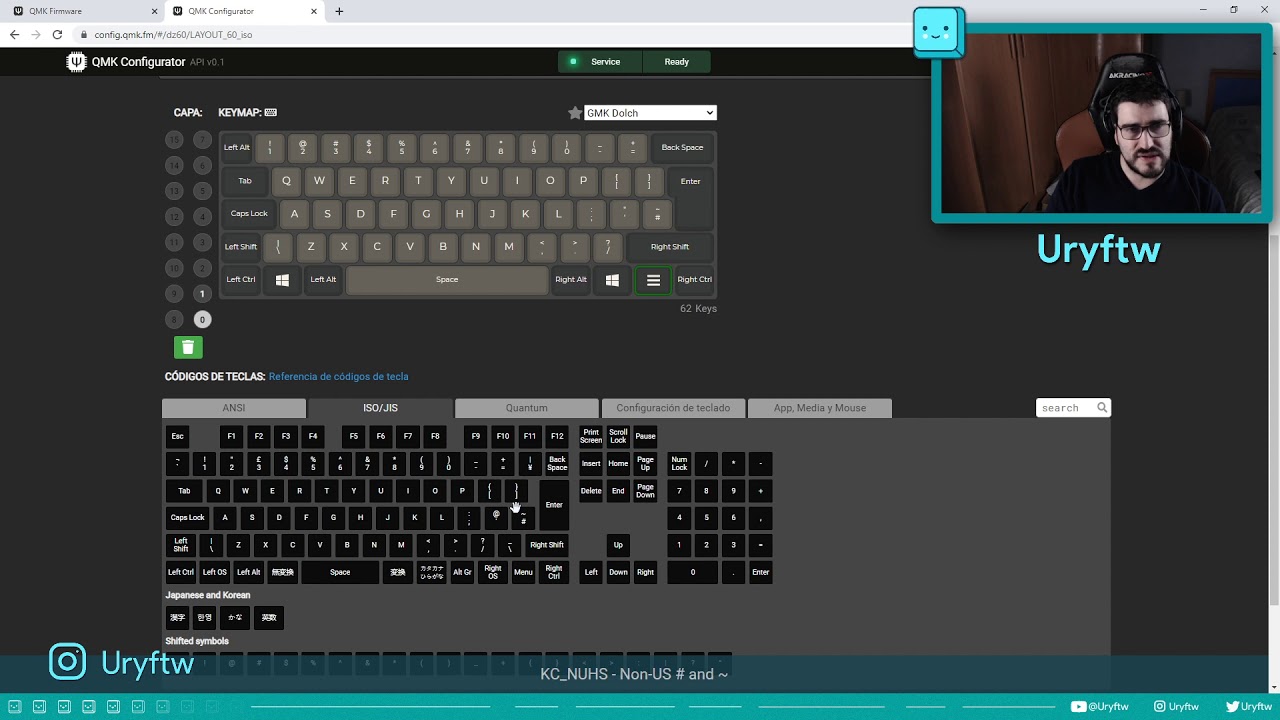Image resolution: width=1280 pixels, height=720 pixels.
Task: Open the ANSI keycodes tab
Action: [234, 408]
